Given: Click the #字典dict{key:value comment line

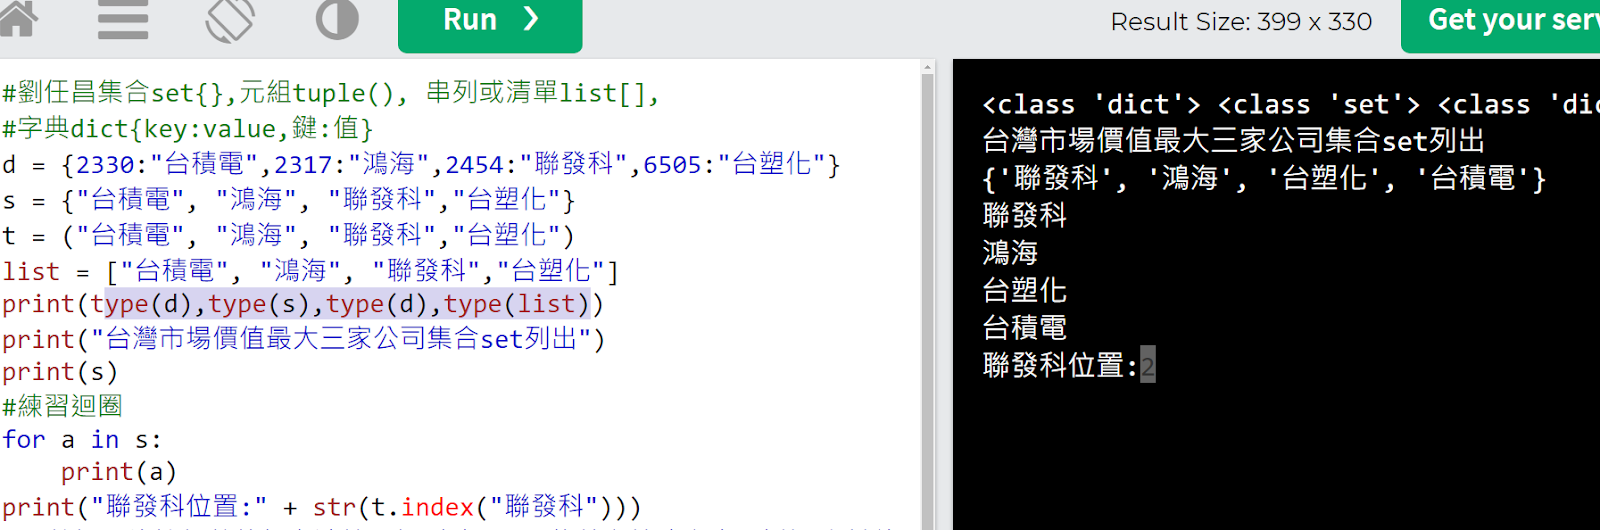Looking at the screenshot, I should pyautogui.click(x=188, y=129).
